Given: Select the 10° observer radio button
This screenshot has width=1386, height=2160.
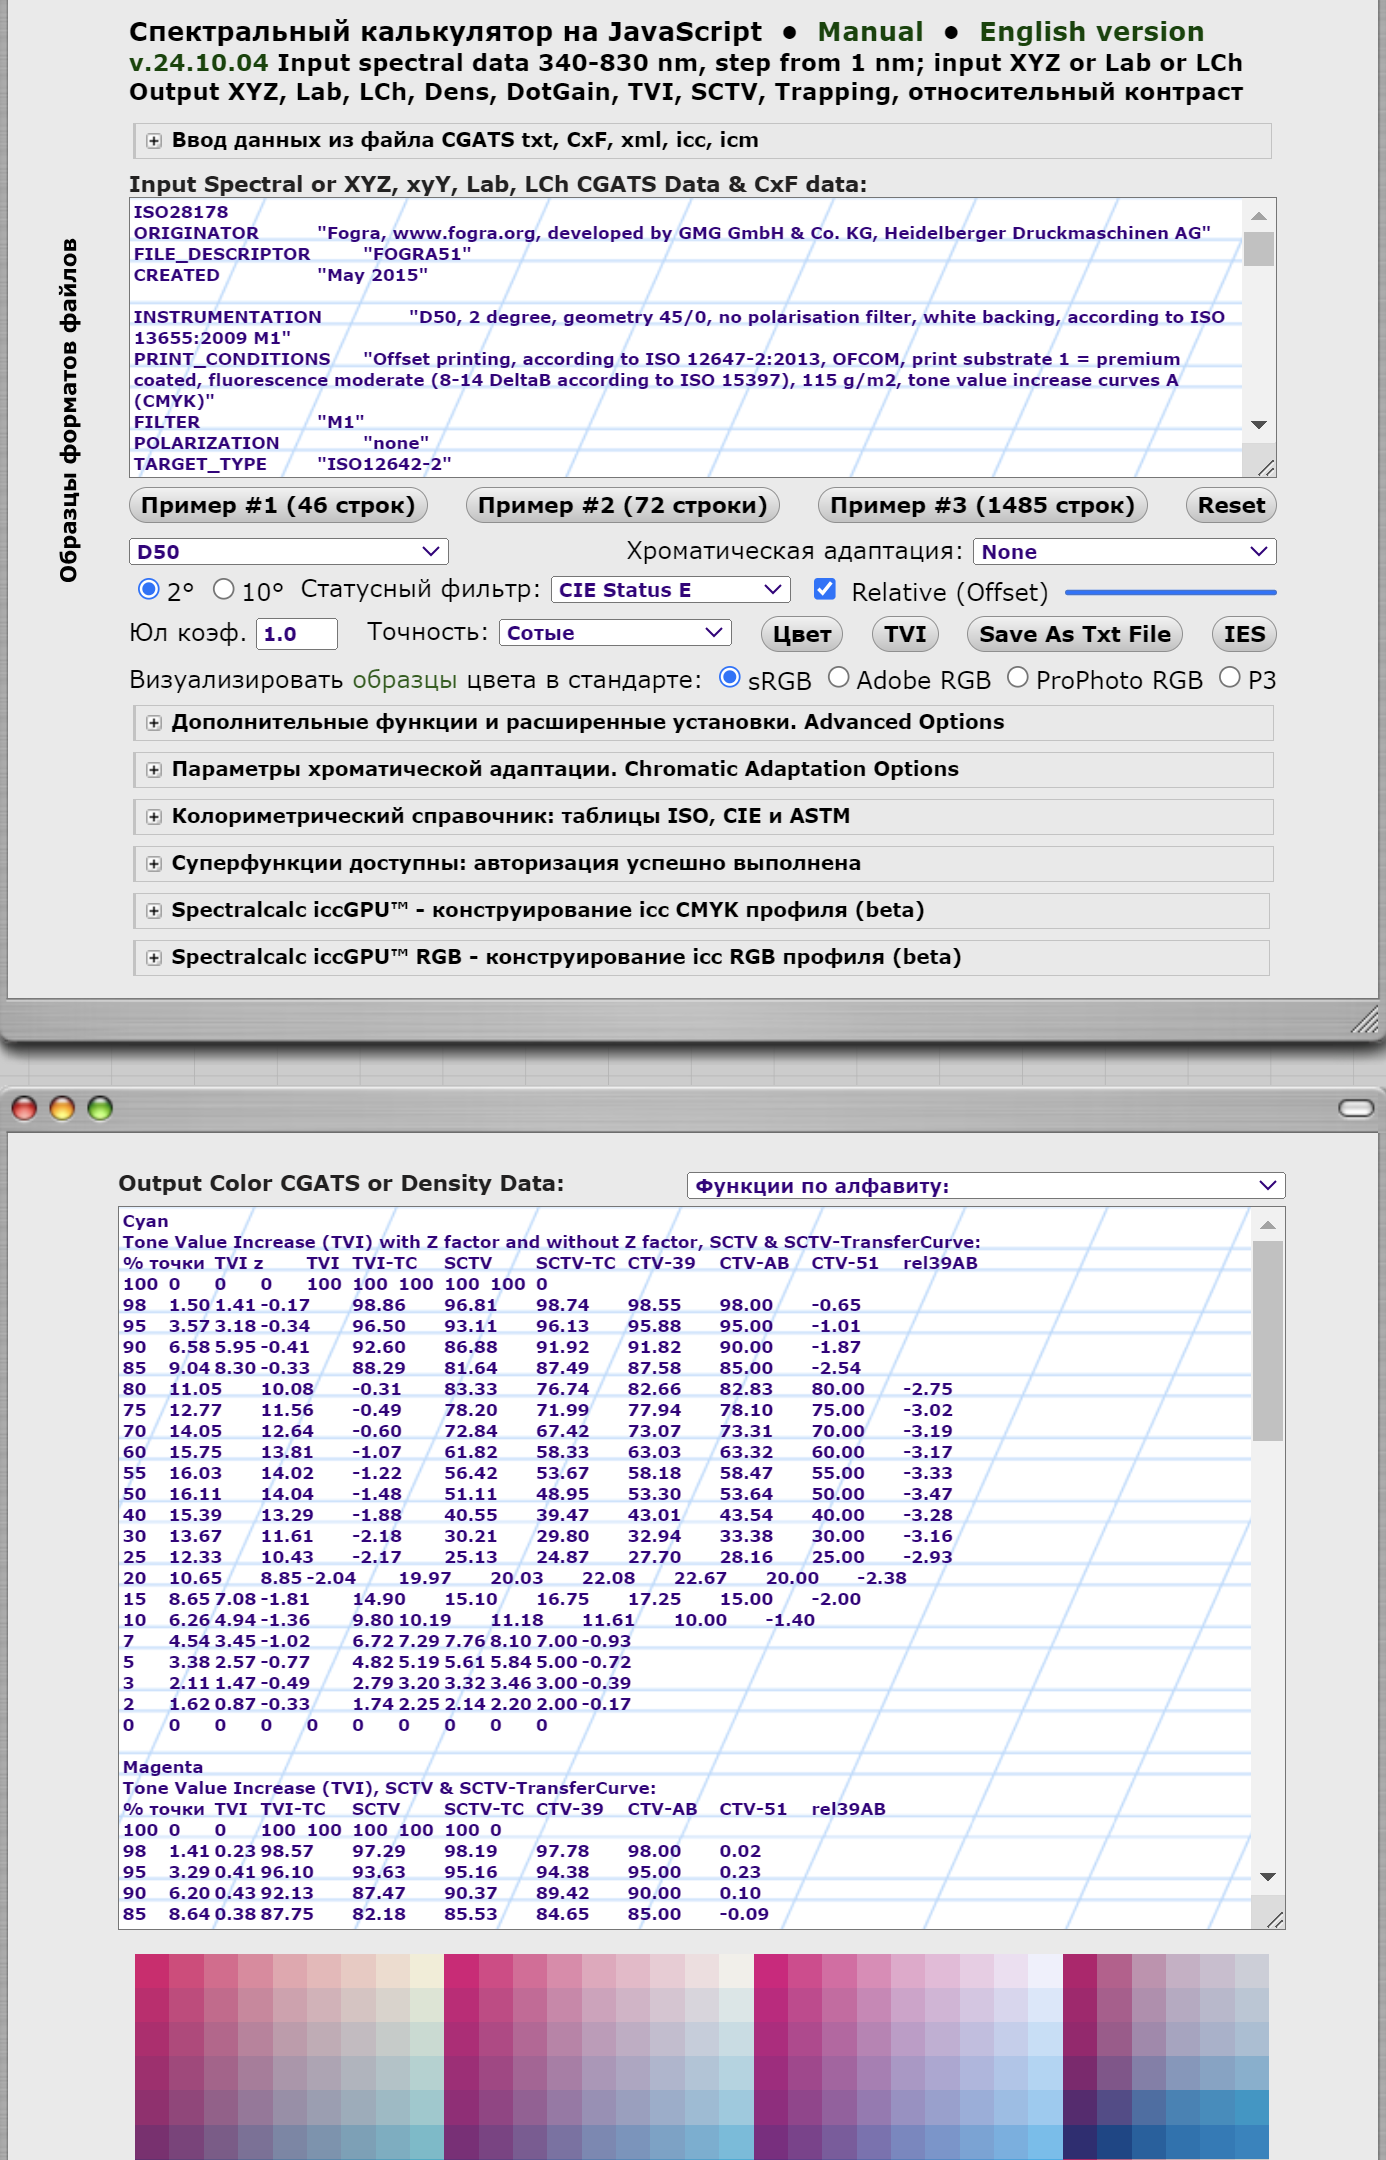Looking at the screenshot, I should click(224, 590).
